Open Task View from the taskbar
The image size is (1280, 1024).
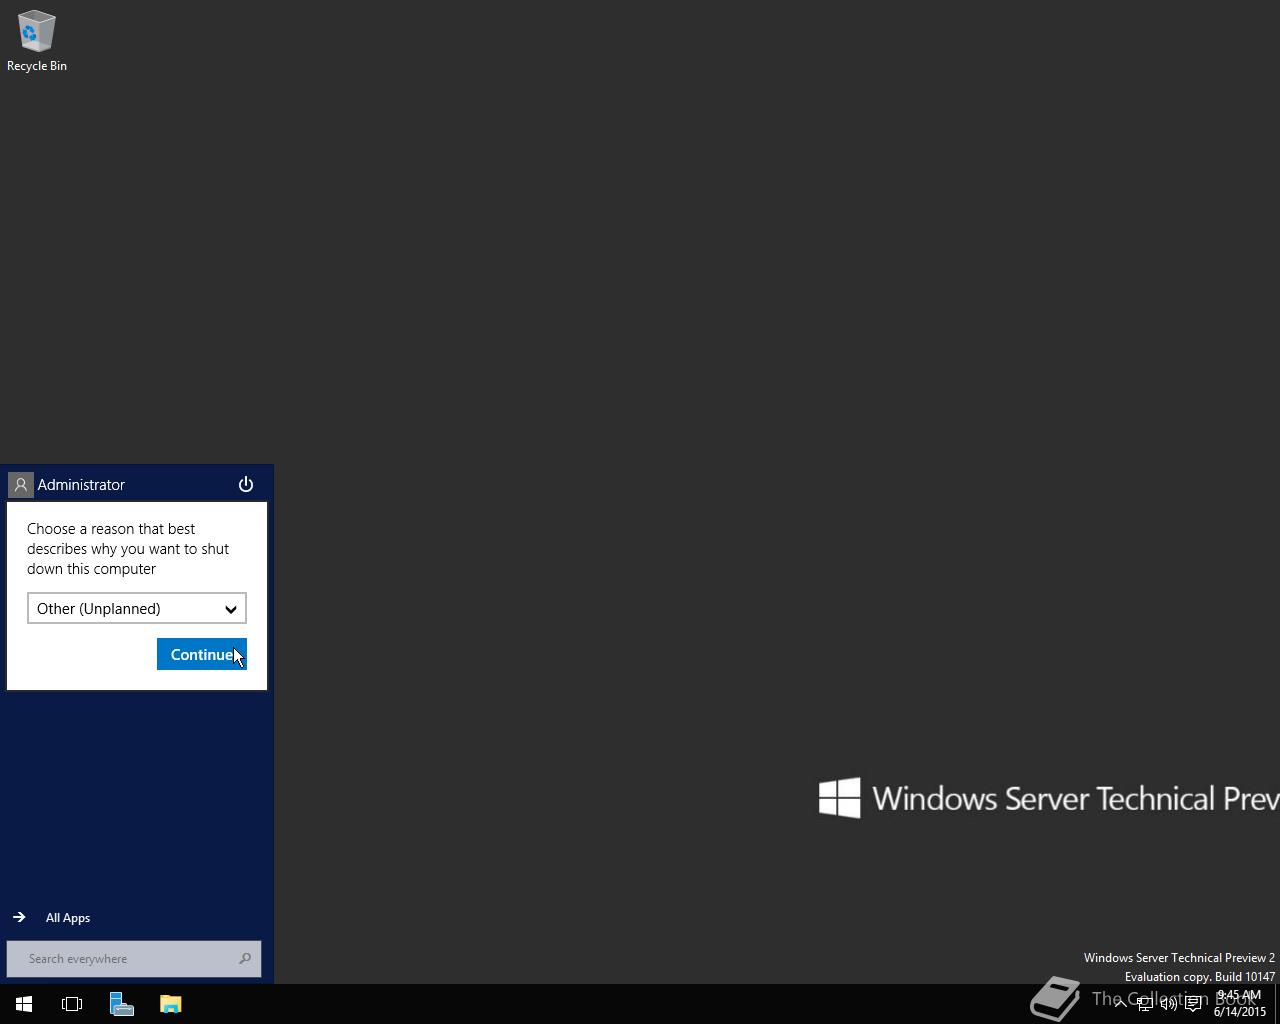click(x=72, y=1004)
